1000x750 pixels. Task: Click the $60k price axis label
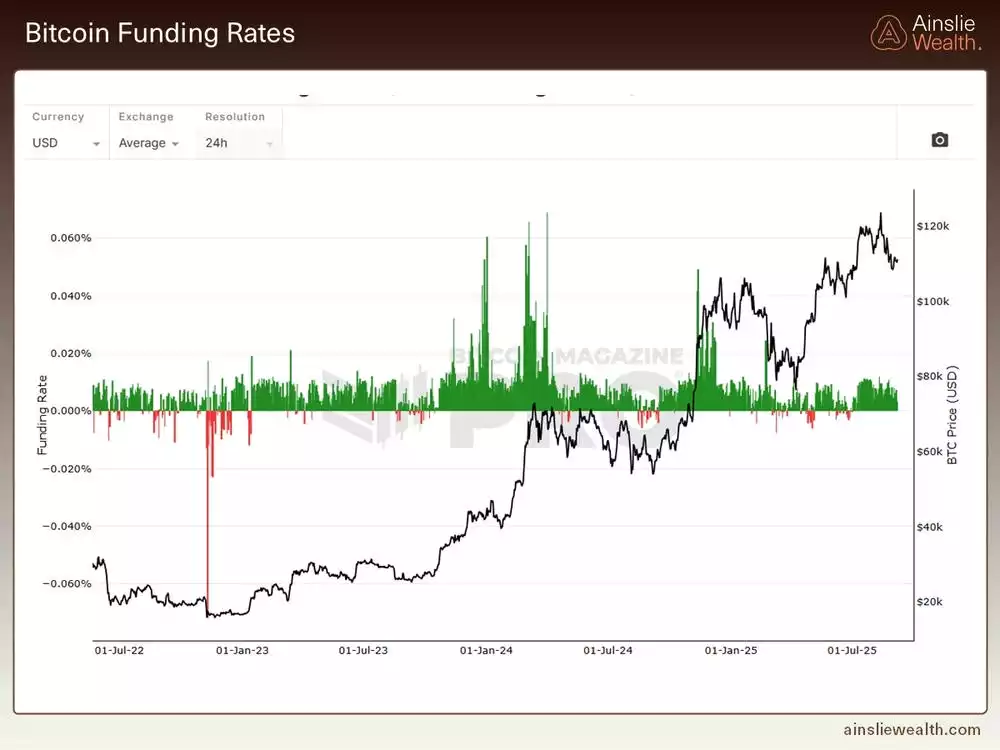tap(929, 452)
